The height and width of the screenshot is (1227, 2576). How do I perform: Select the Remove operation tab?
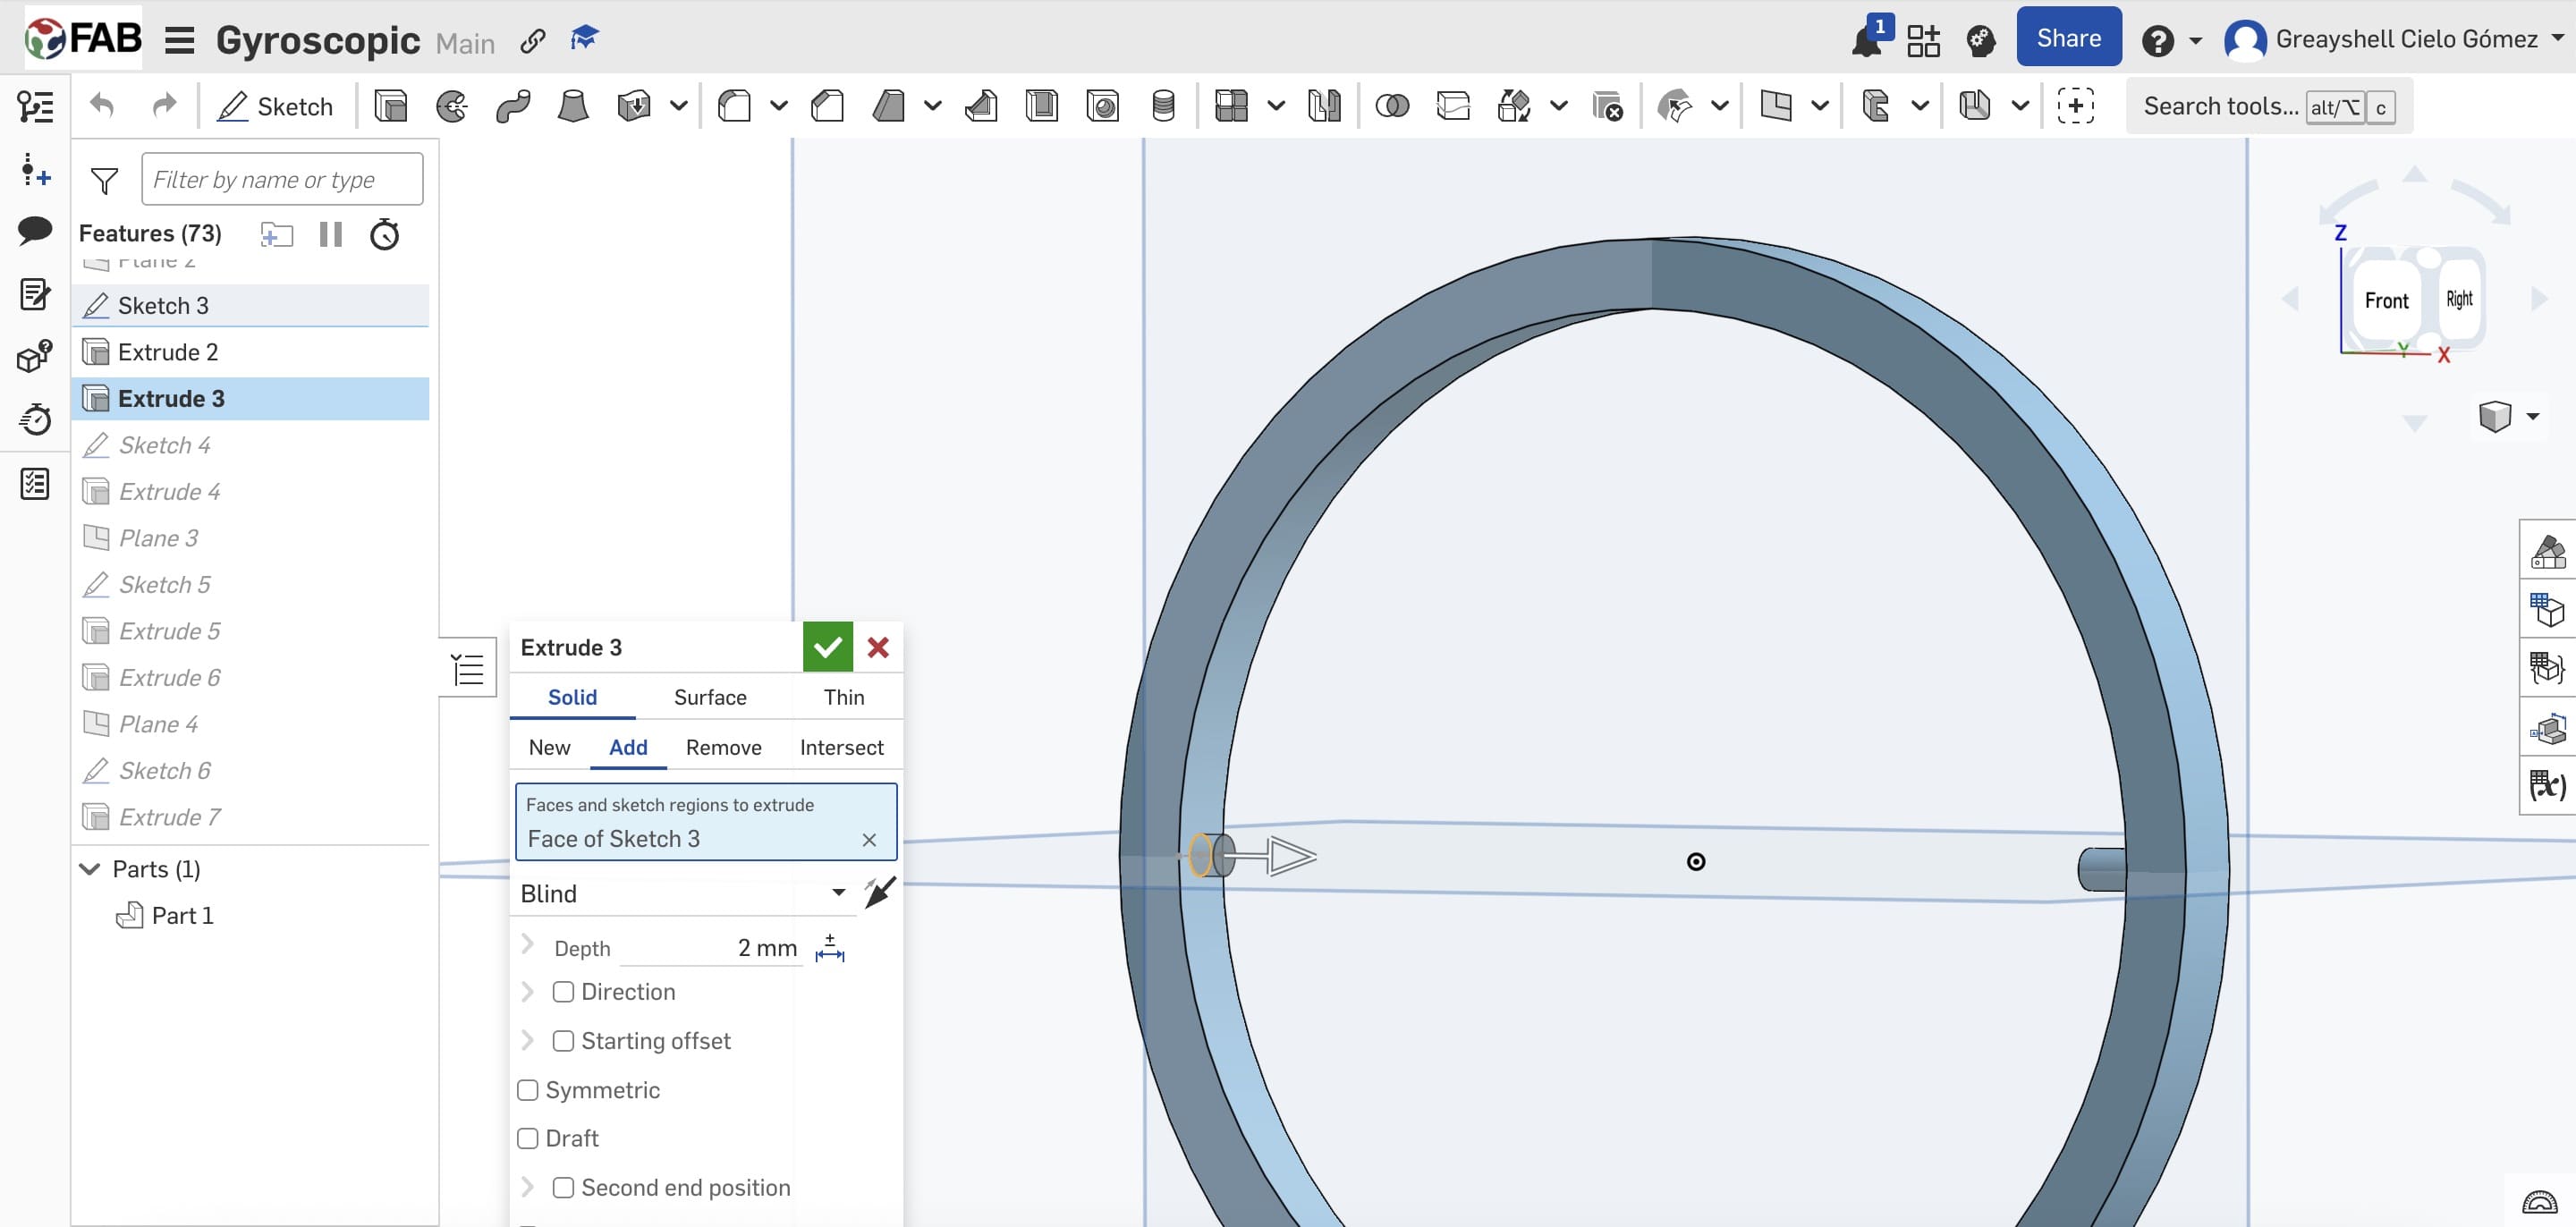point(723,747)
